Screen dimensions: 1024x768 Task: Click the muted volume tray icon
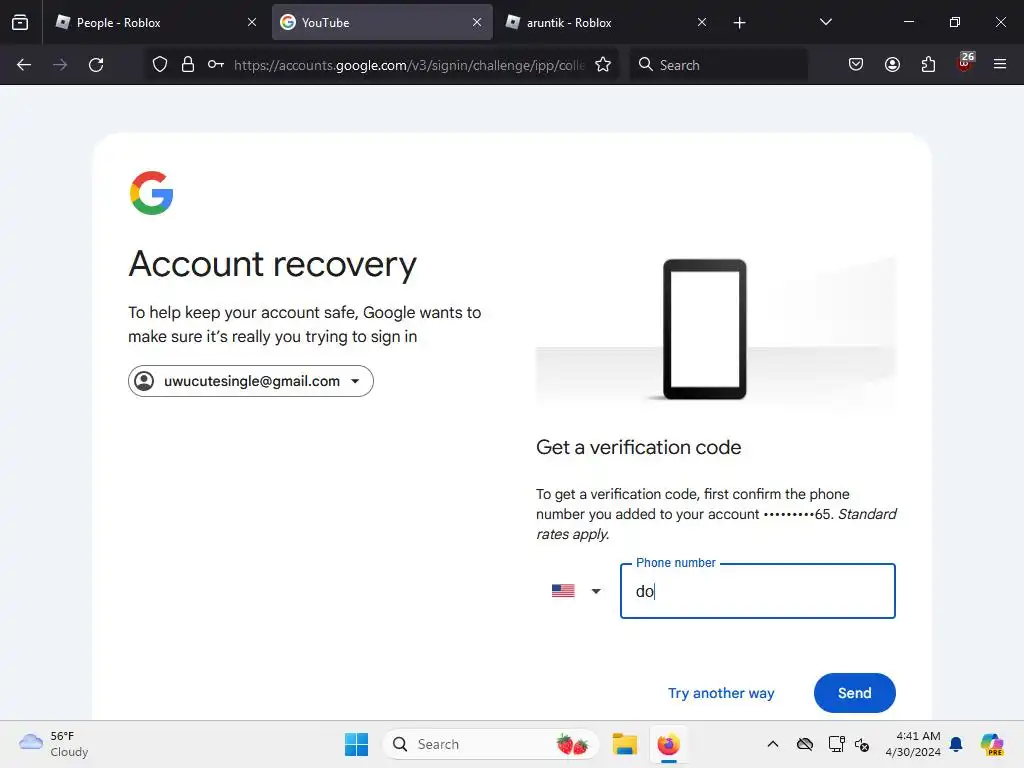point(861,744)
